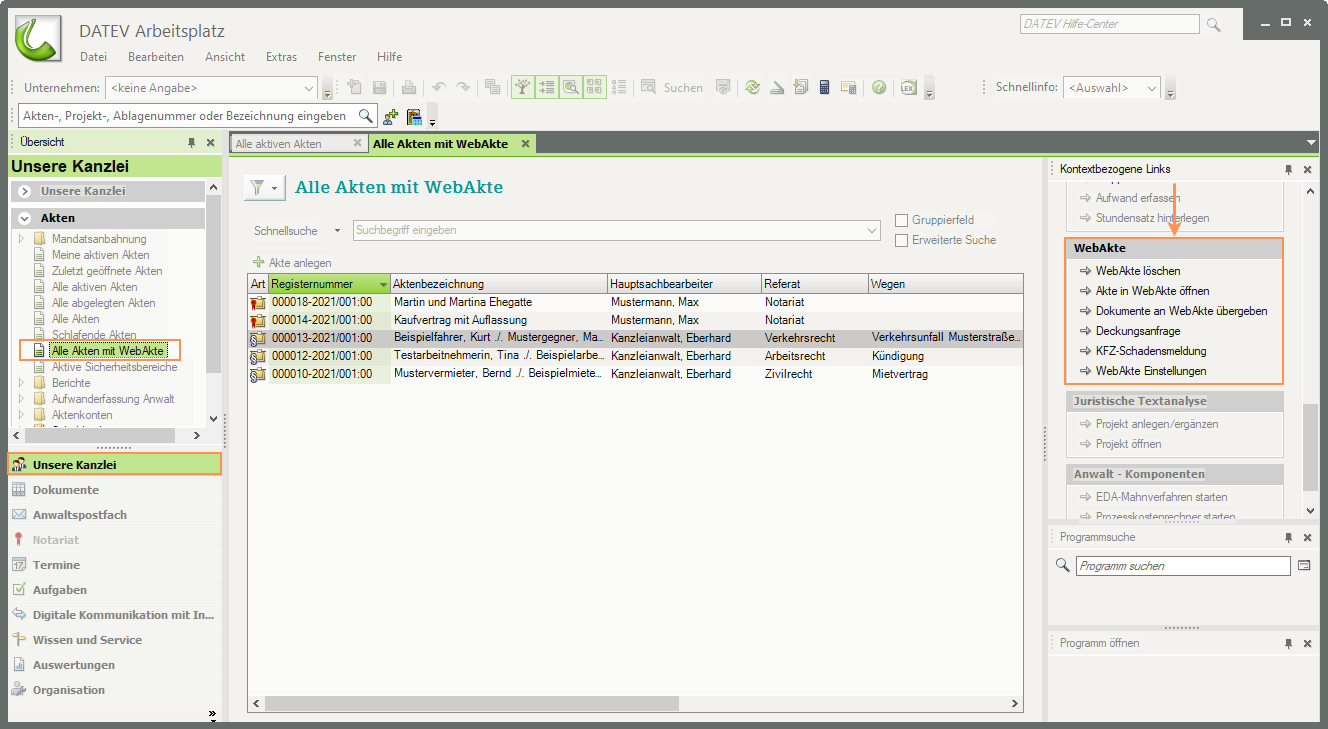Click the icon right of Programm suchen field
This screenshot has width=1328, height=729.
click(x=1304, y=566)
